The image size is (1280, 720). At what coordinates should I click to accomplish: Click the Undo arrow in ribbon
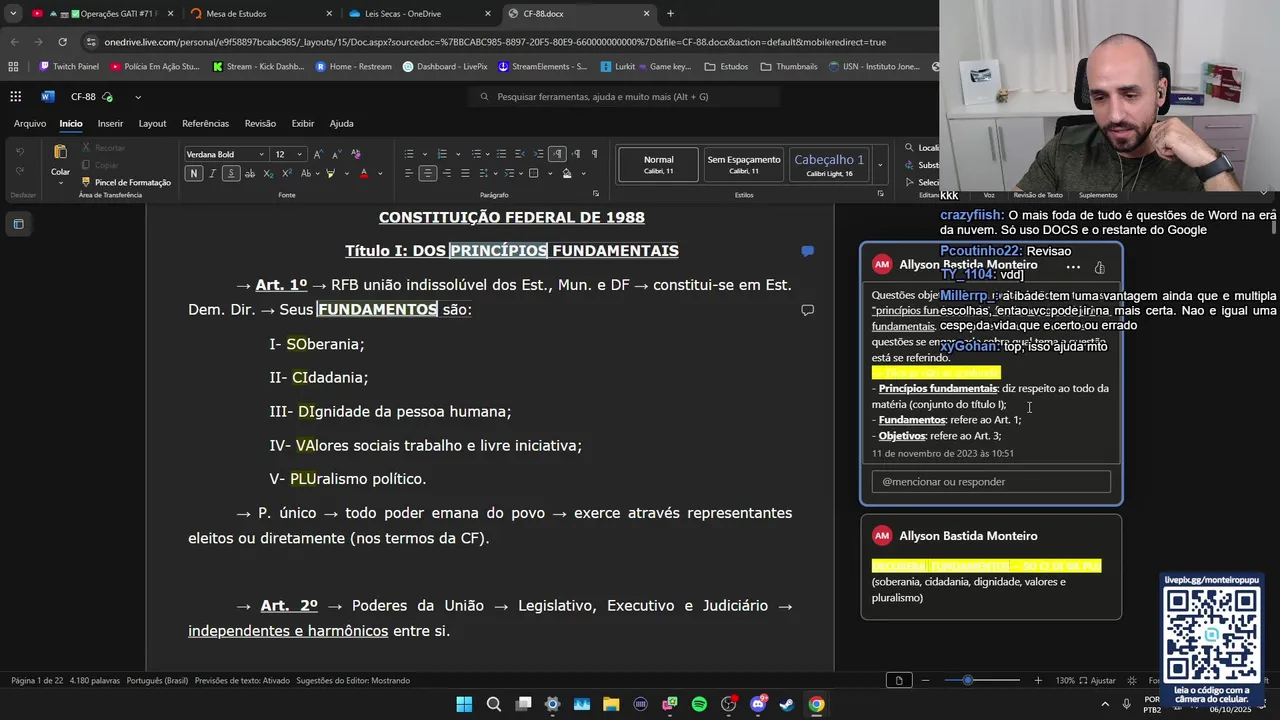pyautogui.click(x=19, y=151)
